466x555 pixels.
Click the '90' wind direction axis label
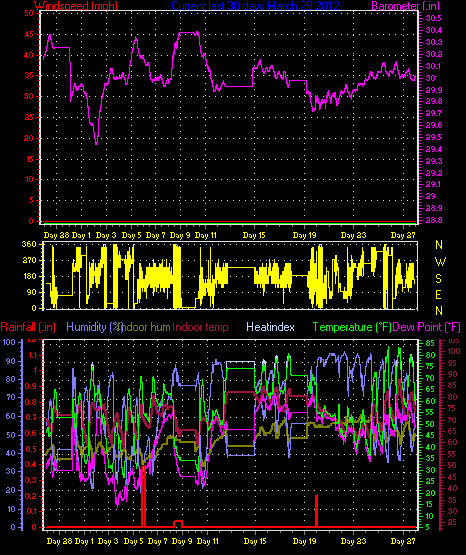[x=31, y=292]
